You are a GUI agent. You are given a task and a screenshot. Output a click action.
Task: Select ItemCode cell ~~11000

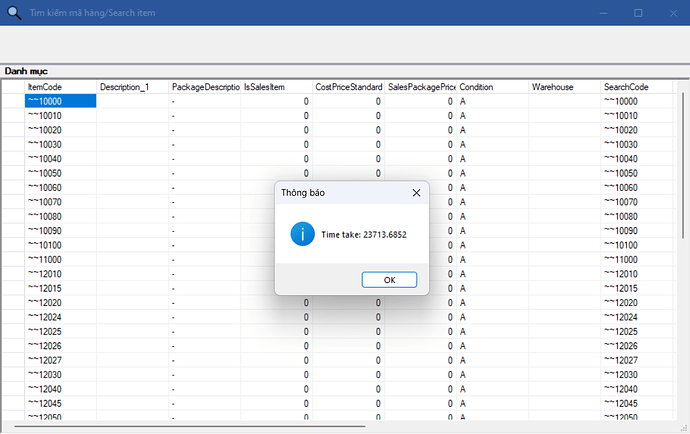point(60,260)
